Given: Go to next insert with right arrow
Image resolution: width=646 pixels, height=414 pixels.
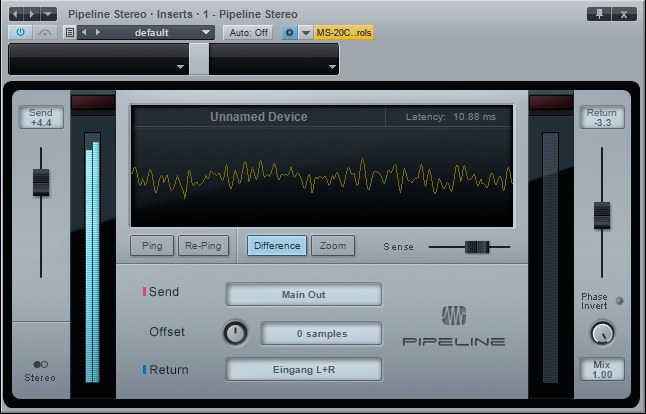Looking at the screenshot, I should point(32,14).
